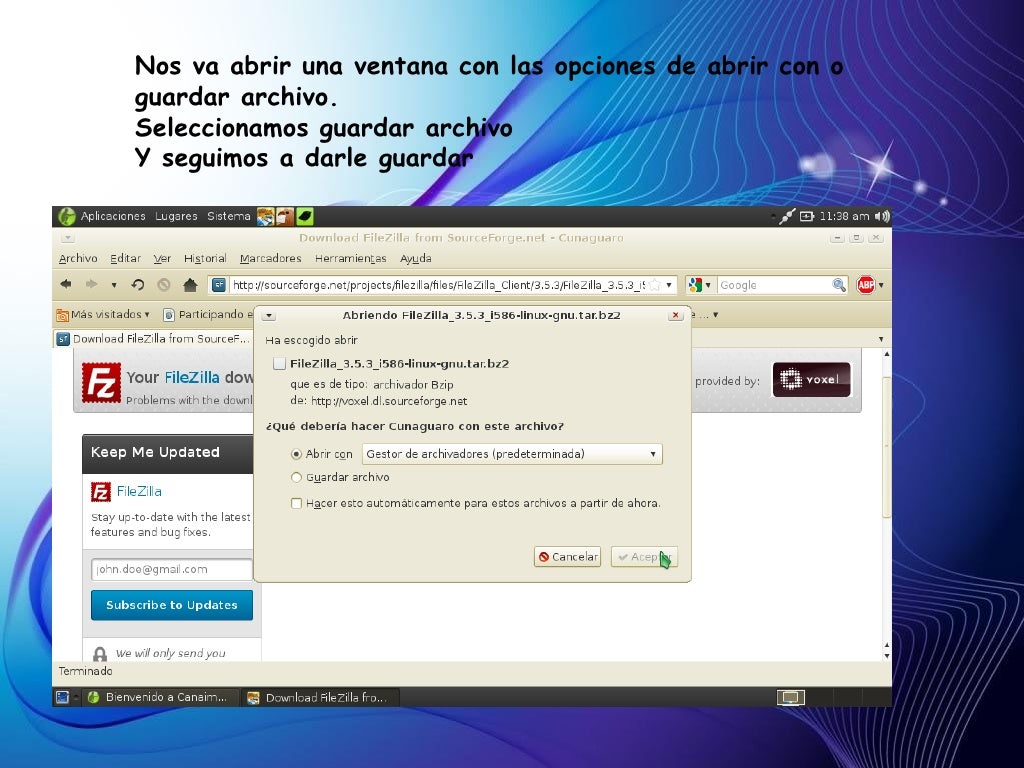Open the Editar menu
Image resolution: width=1024 pixels, height=768 pixels.
(x=125, y=259)
